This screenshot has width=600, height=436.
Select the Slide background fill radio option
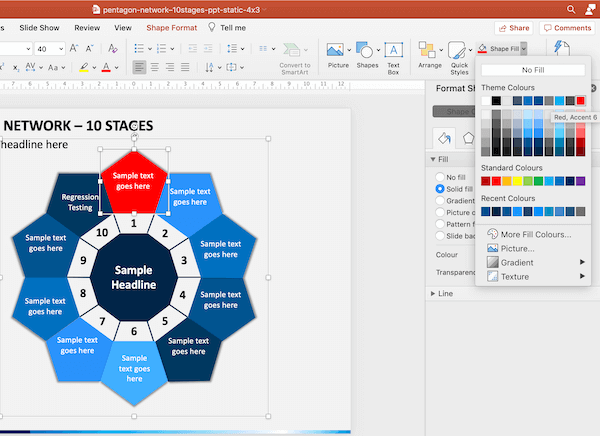440,236
